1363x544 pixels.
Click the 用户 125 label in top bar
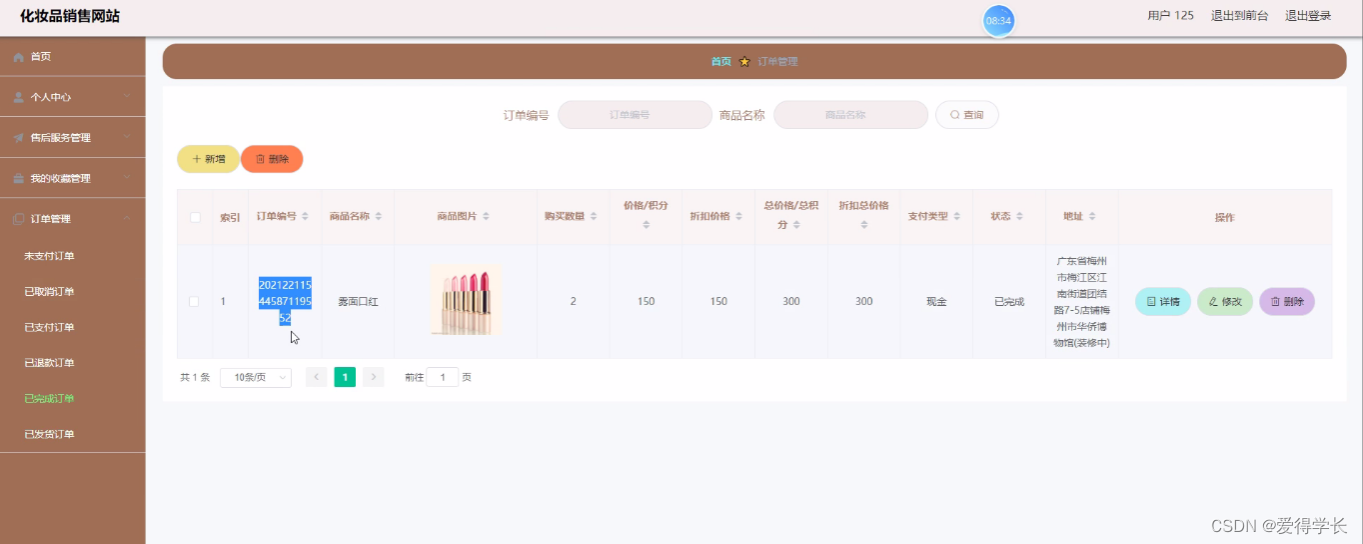pyautogui.click(x=1170, y=16)
